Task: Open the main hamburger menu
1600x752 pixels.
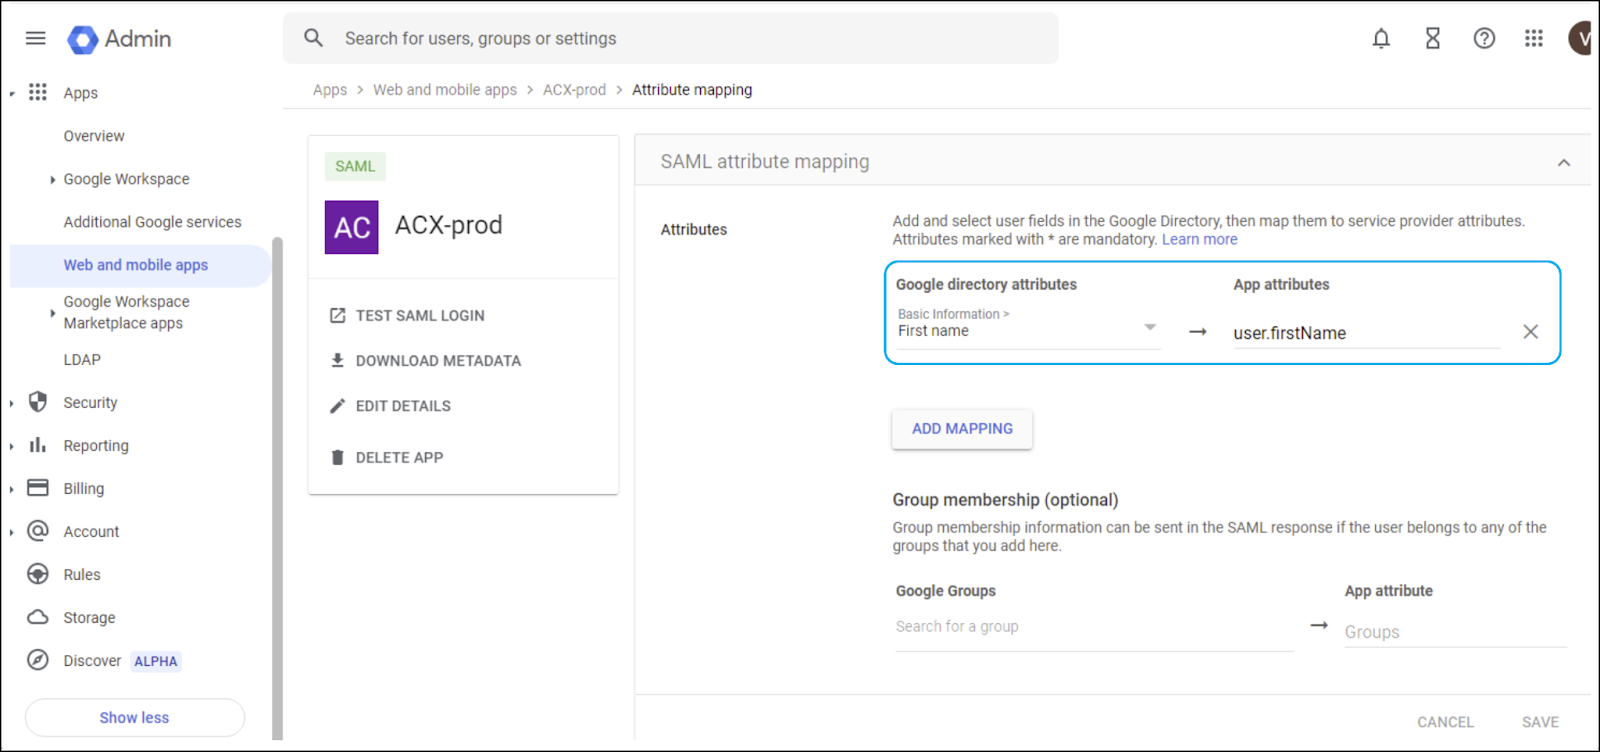Action: pos(36,38)
